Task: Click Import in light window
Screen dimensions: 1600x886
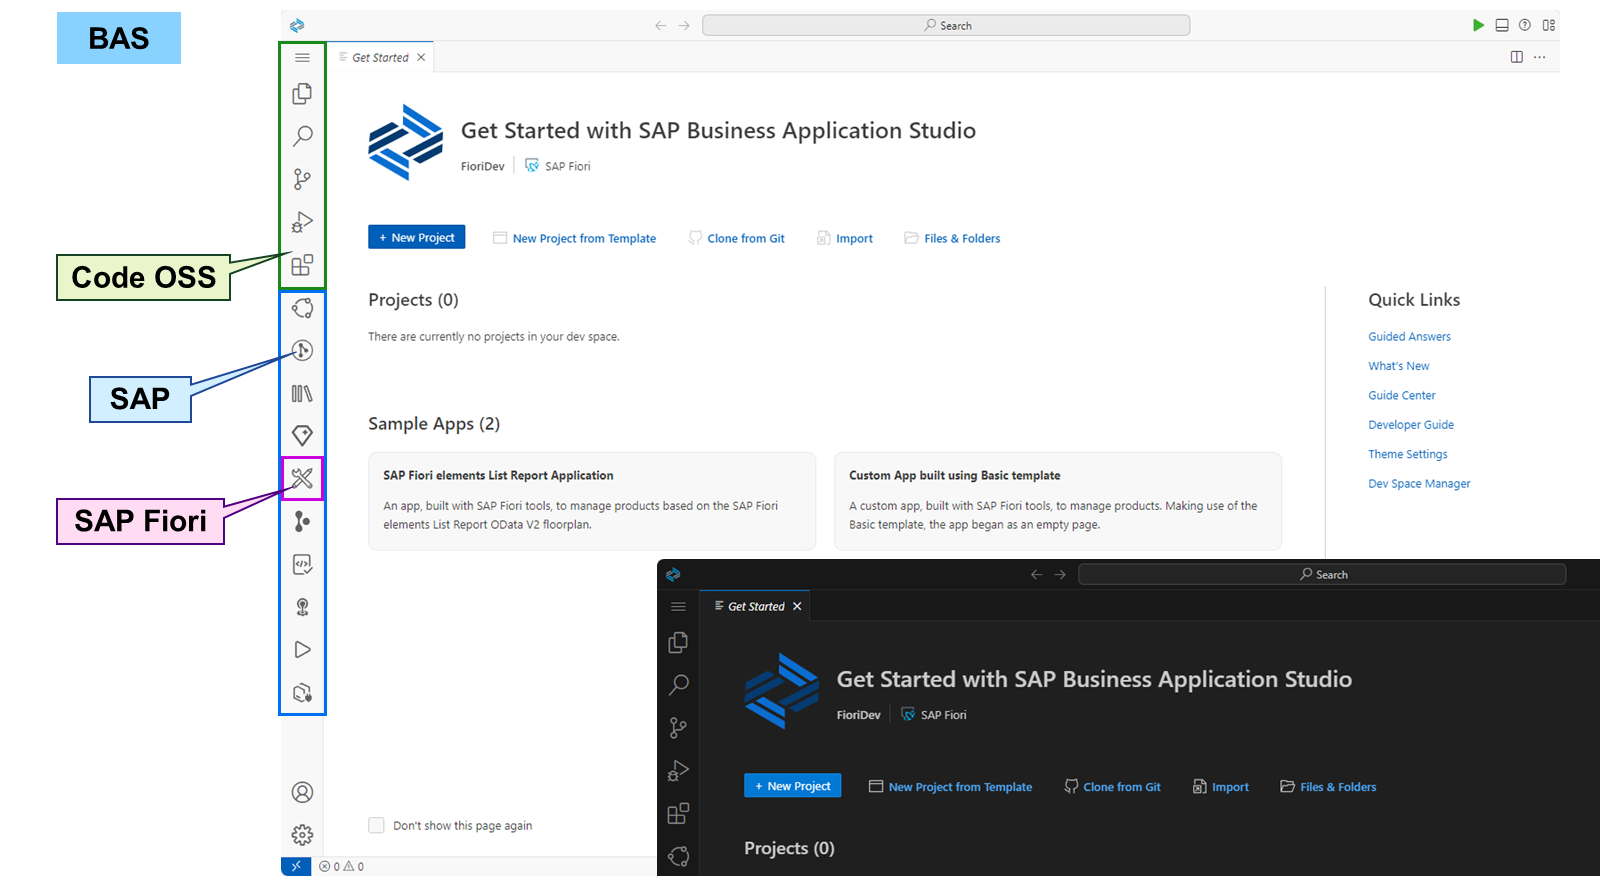Action: point(845,238)
